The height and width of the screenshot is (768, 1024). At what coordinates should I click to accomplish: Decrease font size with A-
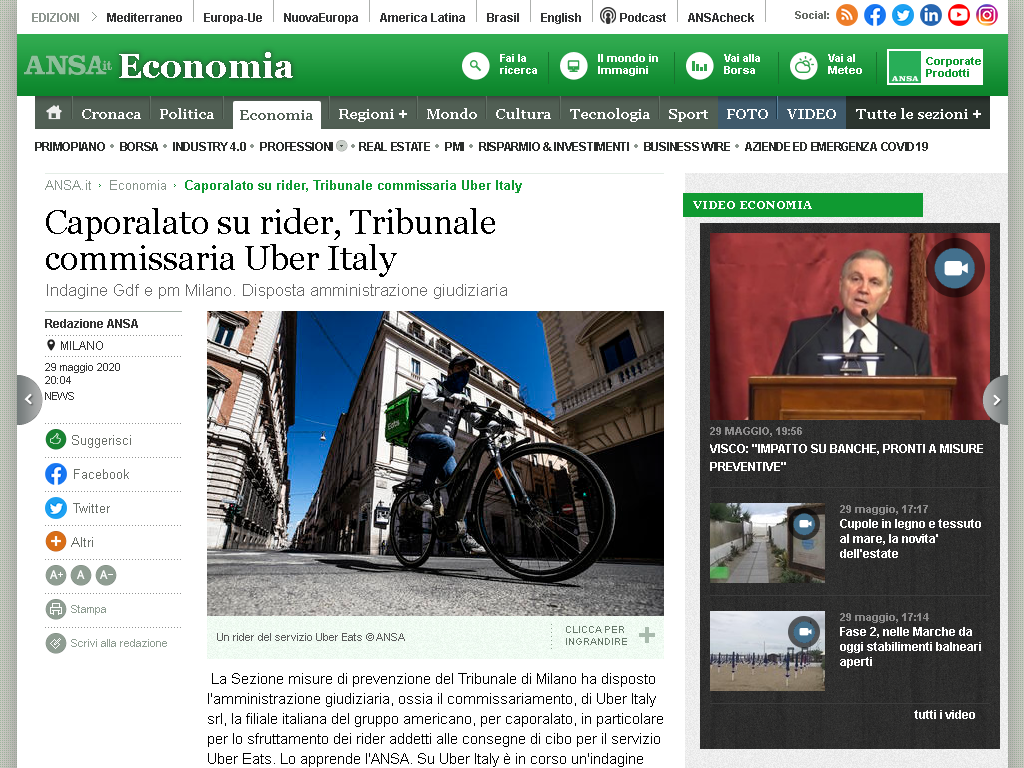click(x=106, y=575)
